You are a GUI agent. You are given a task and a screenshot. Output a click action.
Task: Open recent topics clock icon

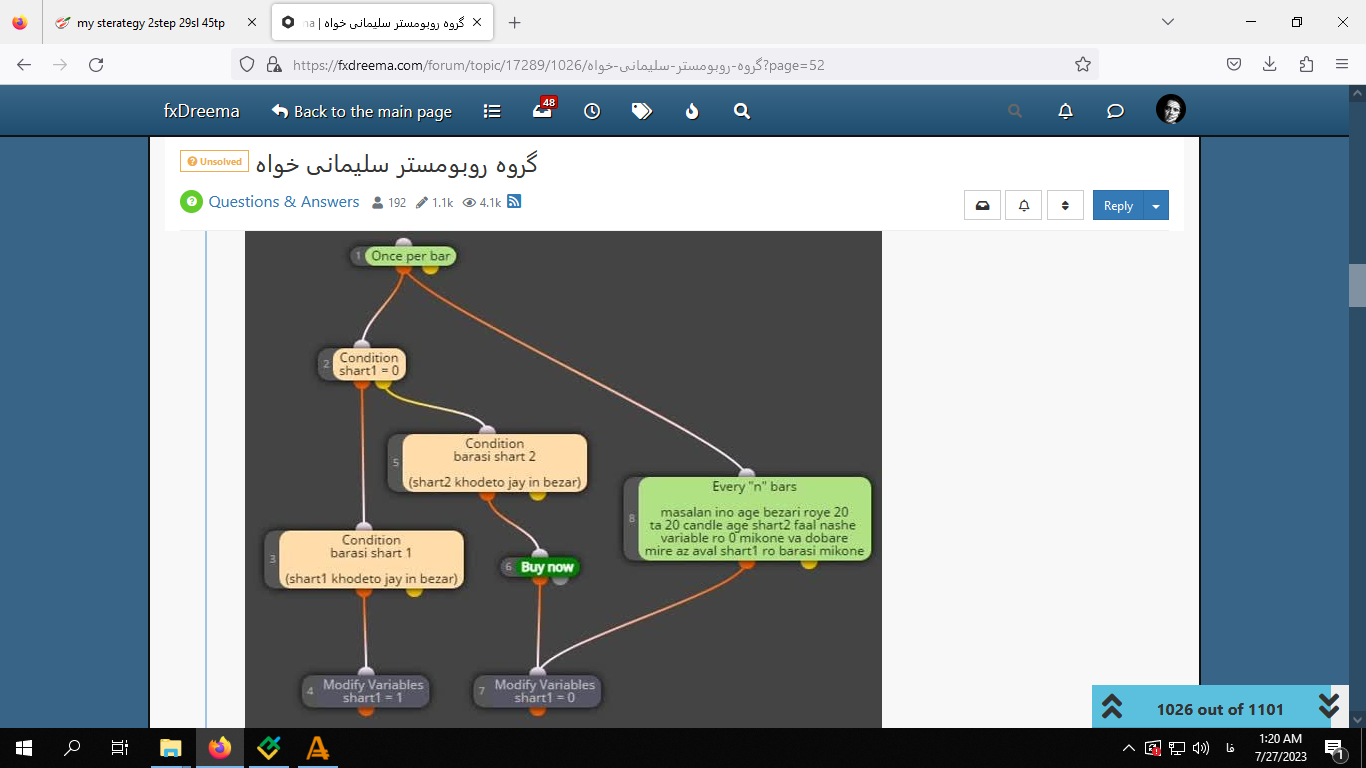coord(592,111)
